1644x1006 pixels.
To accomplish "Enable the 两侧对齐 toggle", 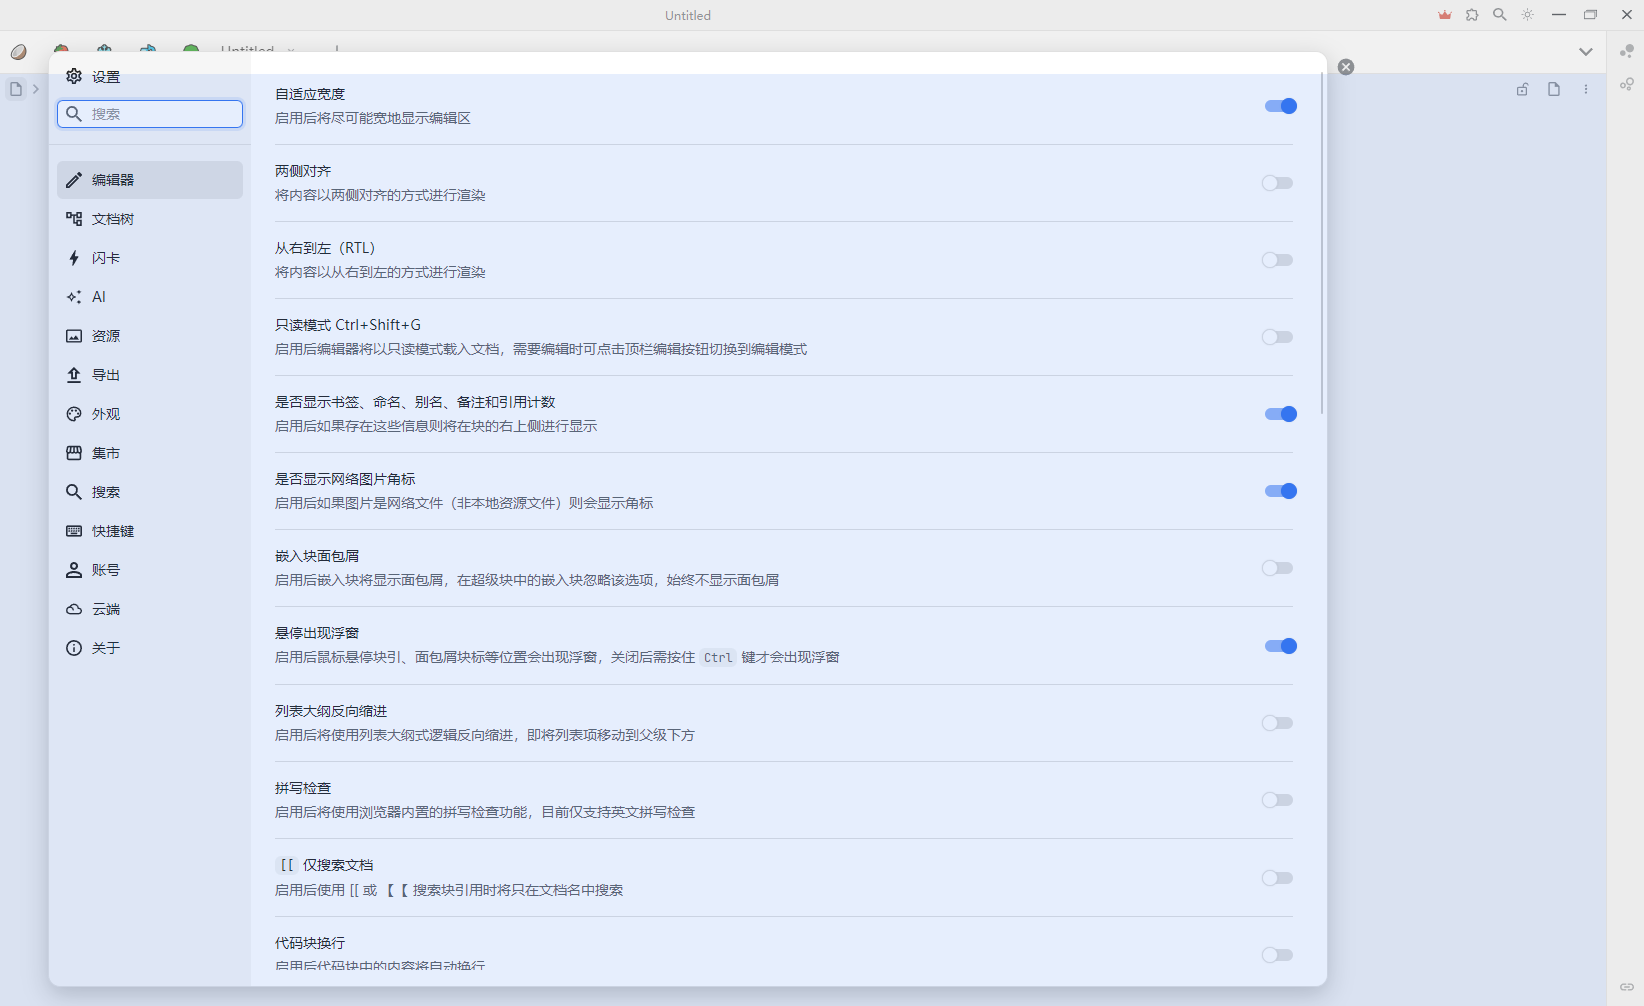I will tap(1277, 183).
